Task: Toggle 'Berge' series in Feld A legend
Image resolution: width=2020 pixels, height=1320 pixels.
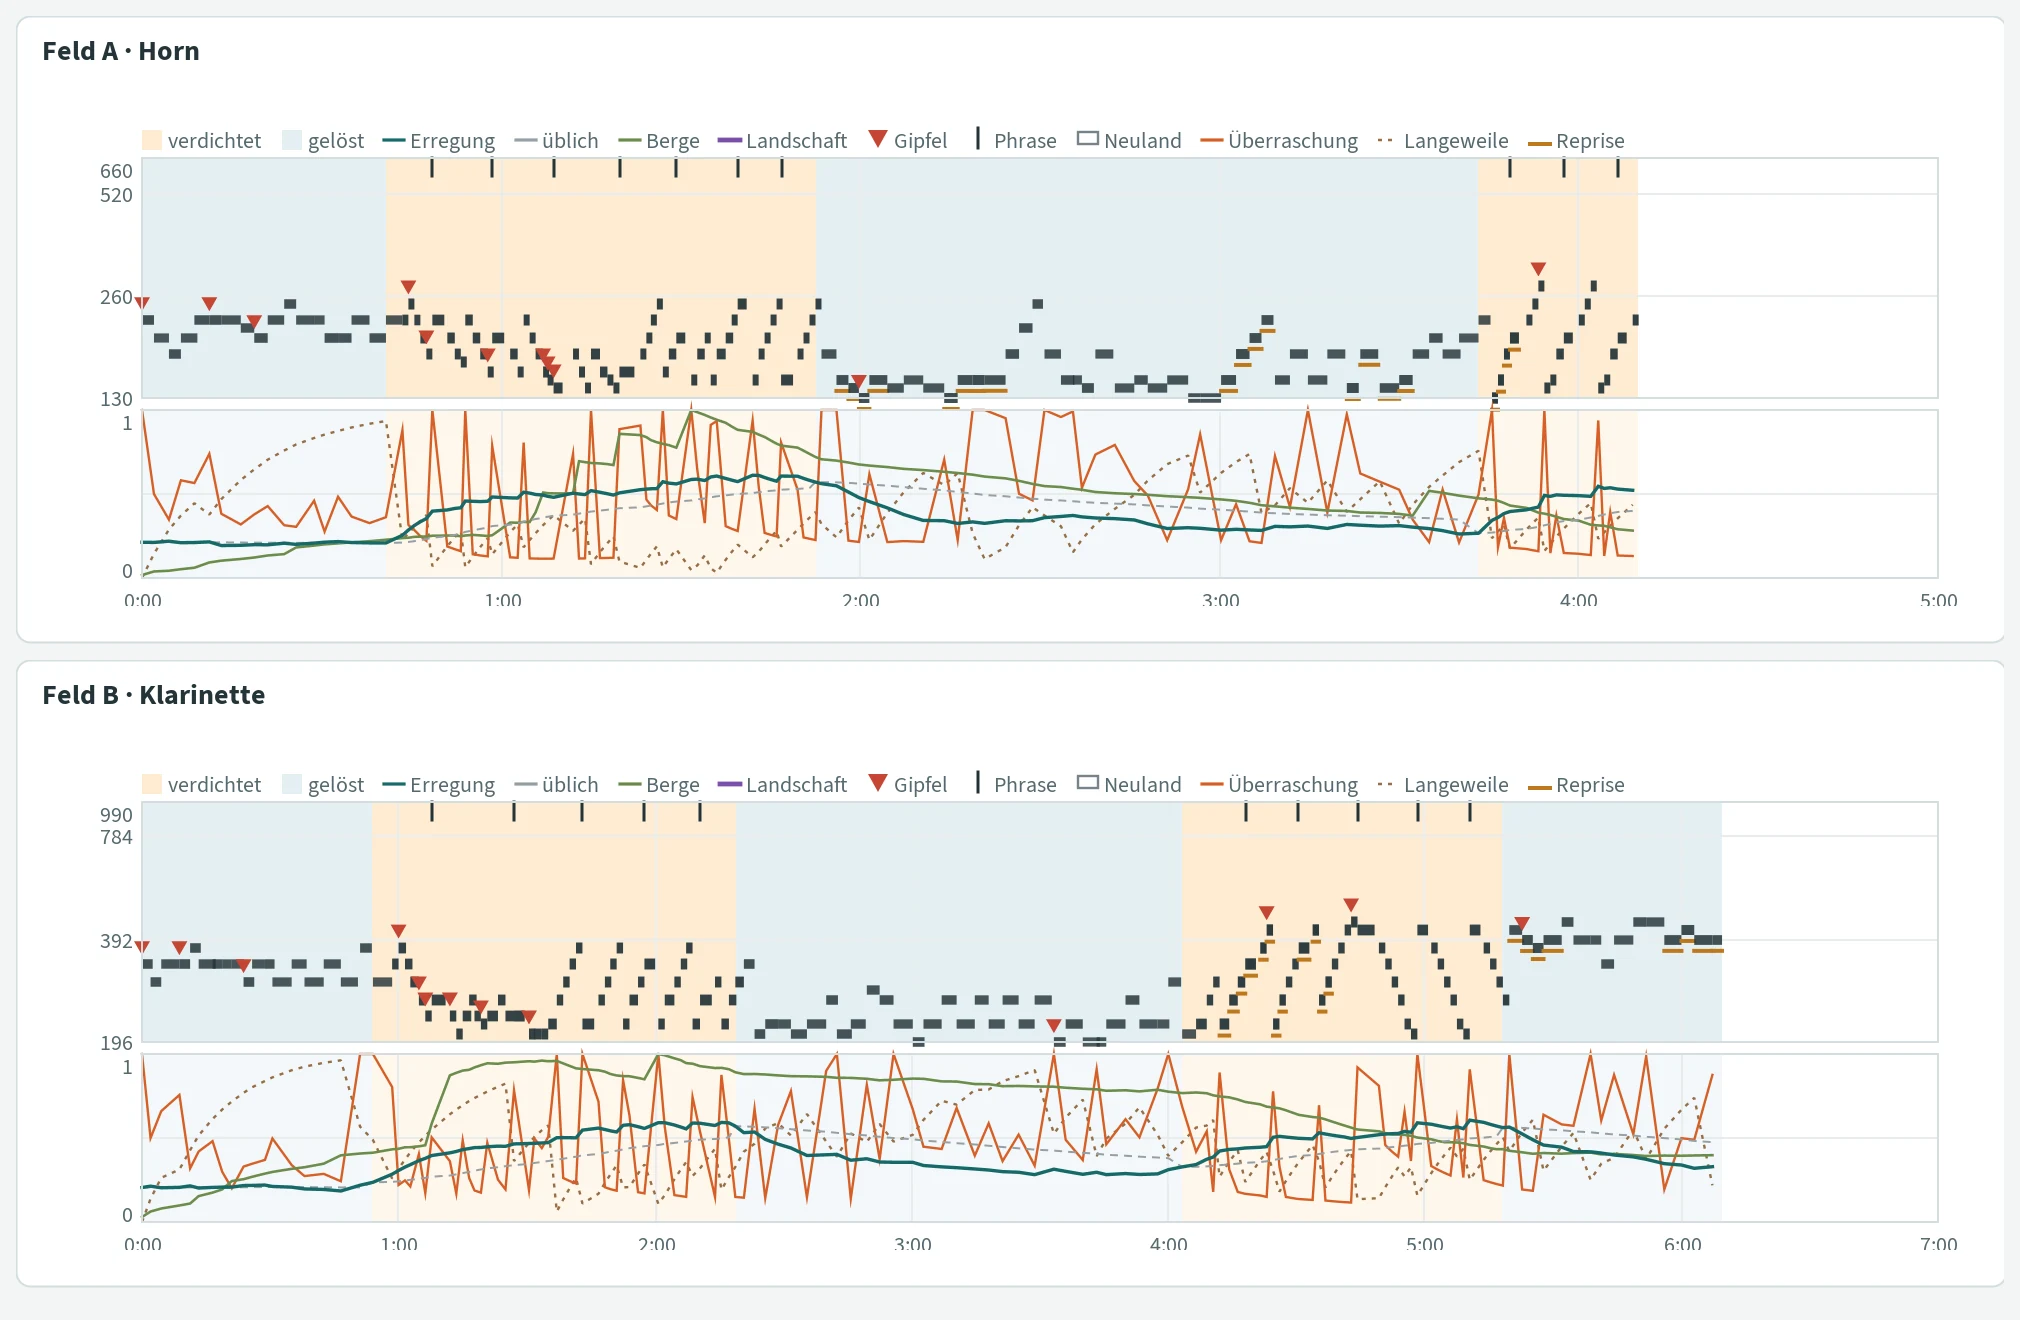Action: point(659,141)
